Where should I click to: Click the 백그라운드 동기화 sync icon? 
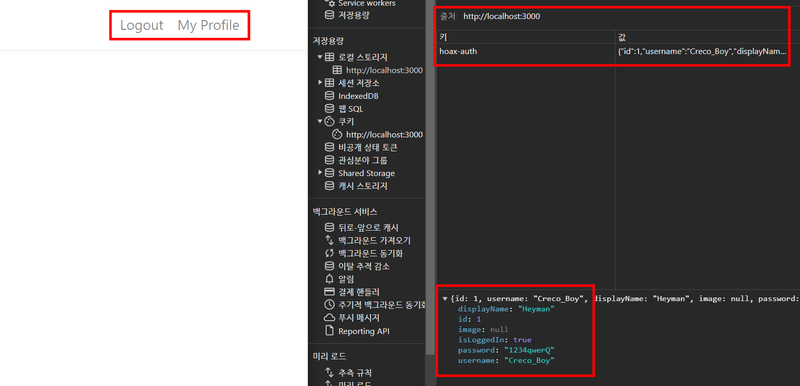click(330, 253)
